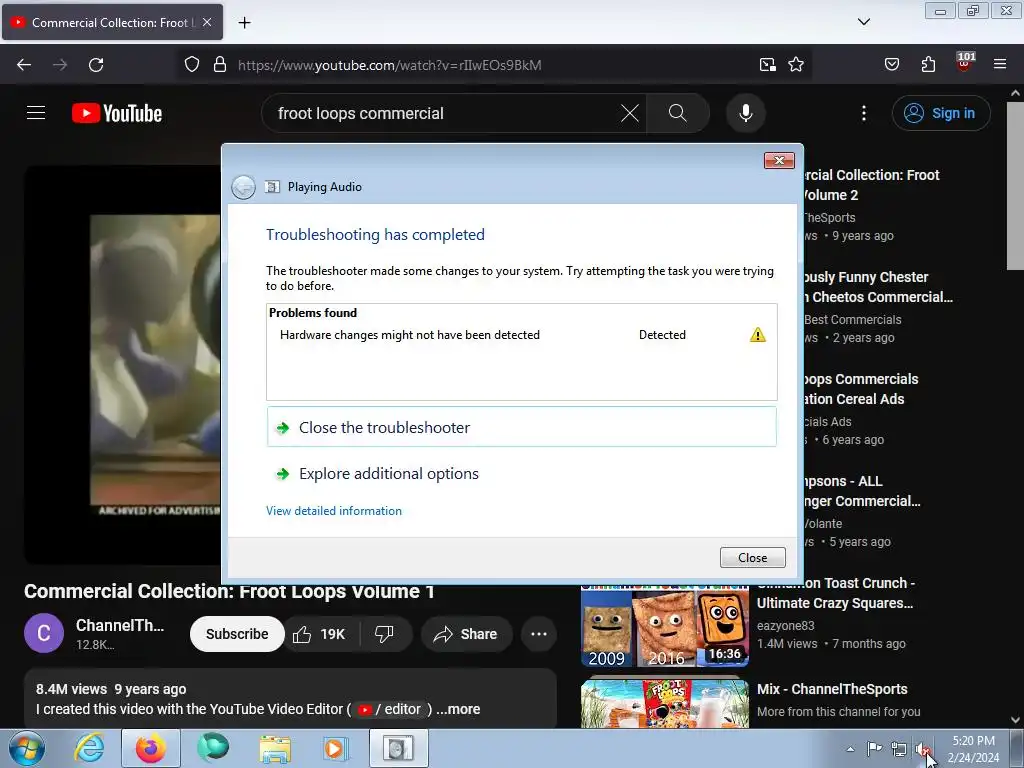This screenshot has height=768, width=1024.
Task: Open a new tab with plus button
Action: [244, 23]
